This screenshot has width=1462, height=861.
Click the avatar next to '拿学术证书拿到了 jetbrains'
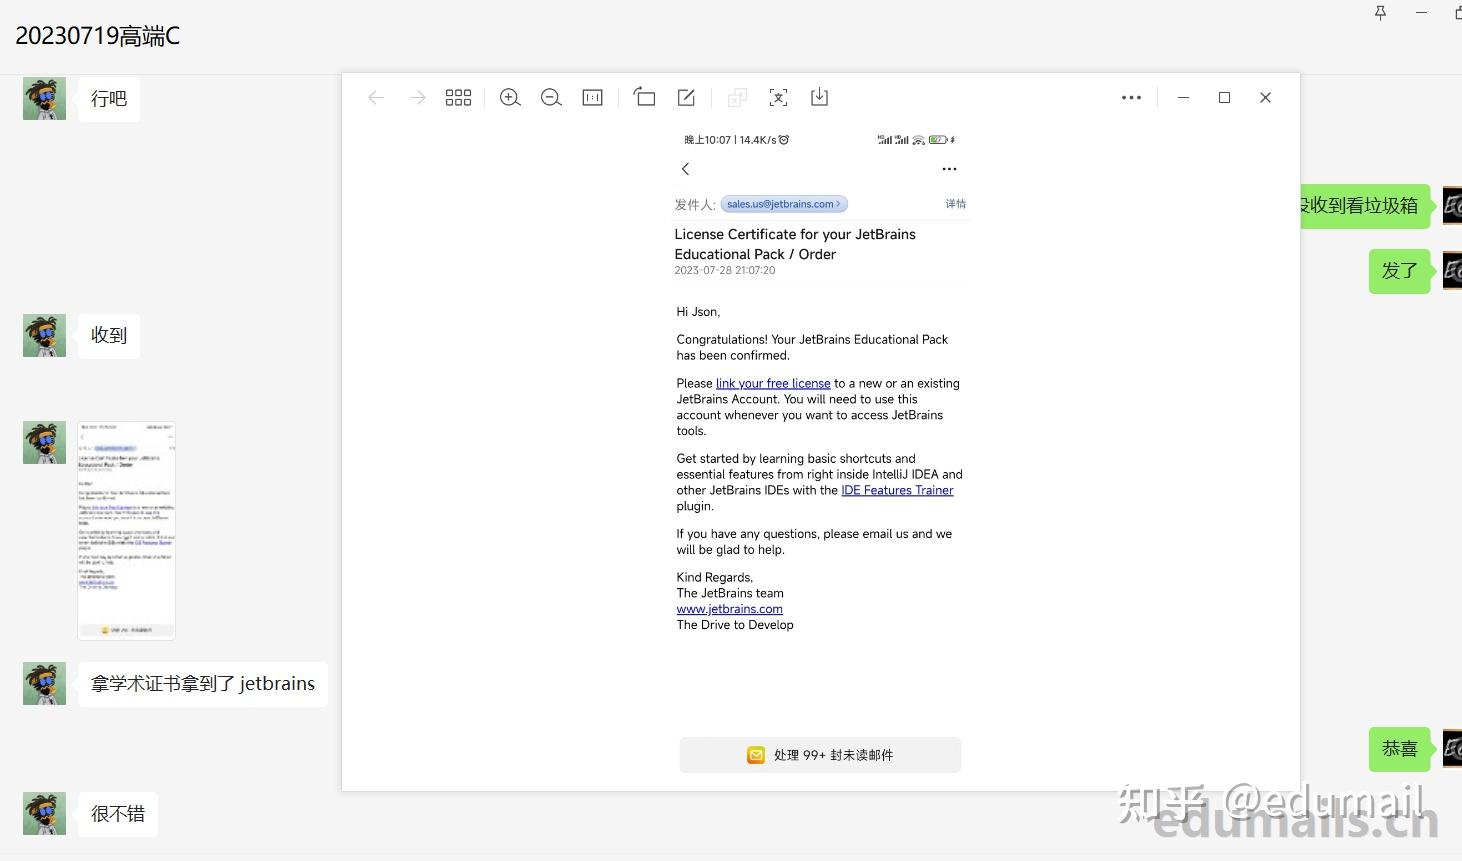(x=44, y=683)
